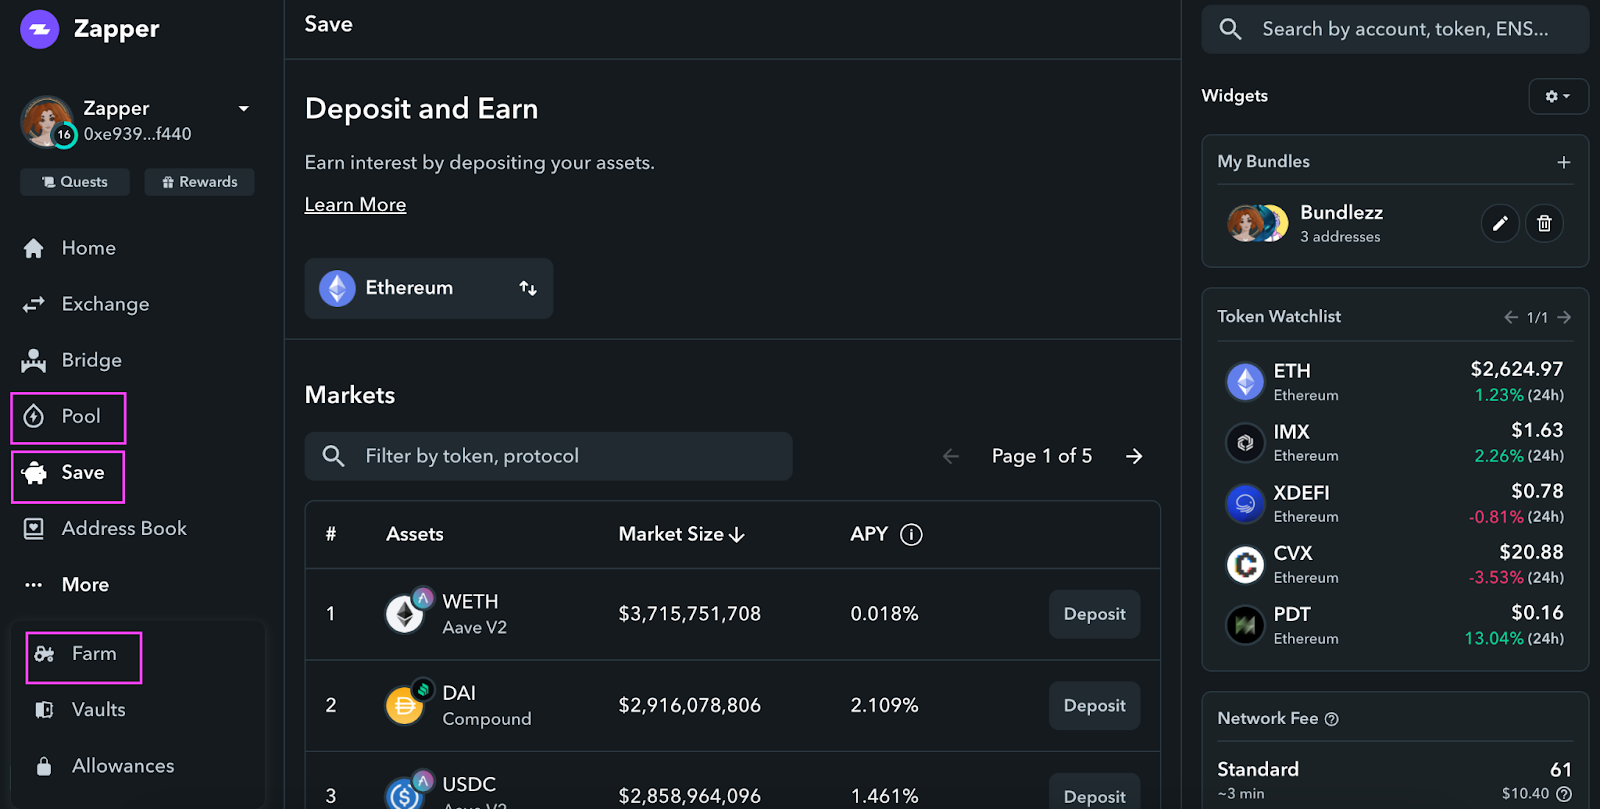Add a new bundle with plus icon
Screen dimensions: 1600x809
pyautogui.click(x=1564, y=162)
